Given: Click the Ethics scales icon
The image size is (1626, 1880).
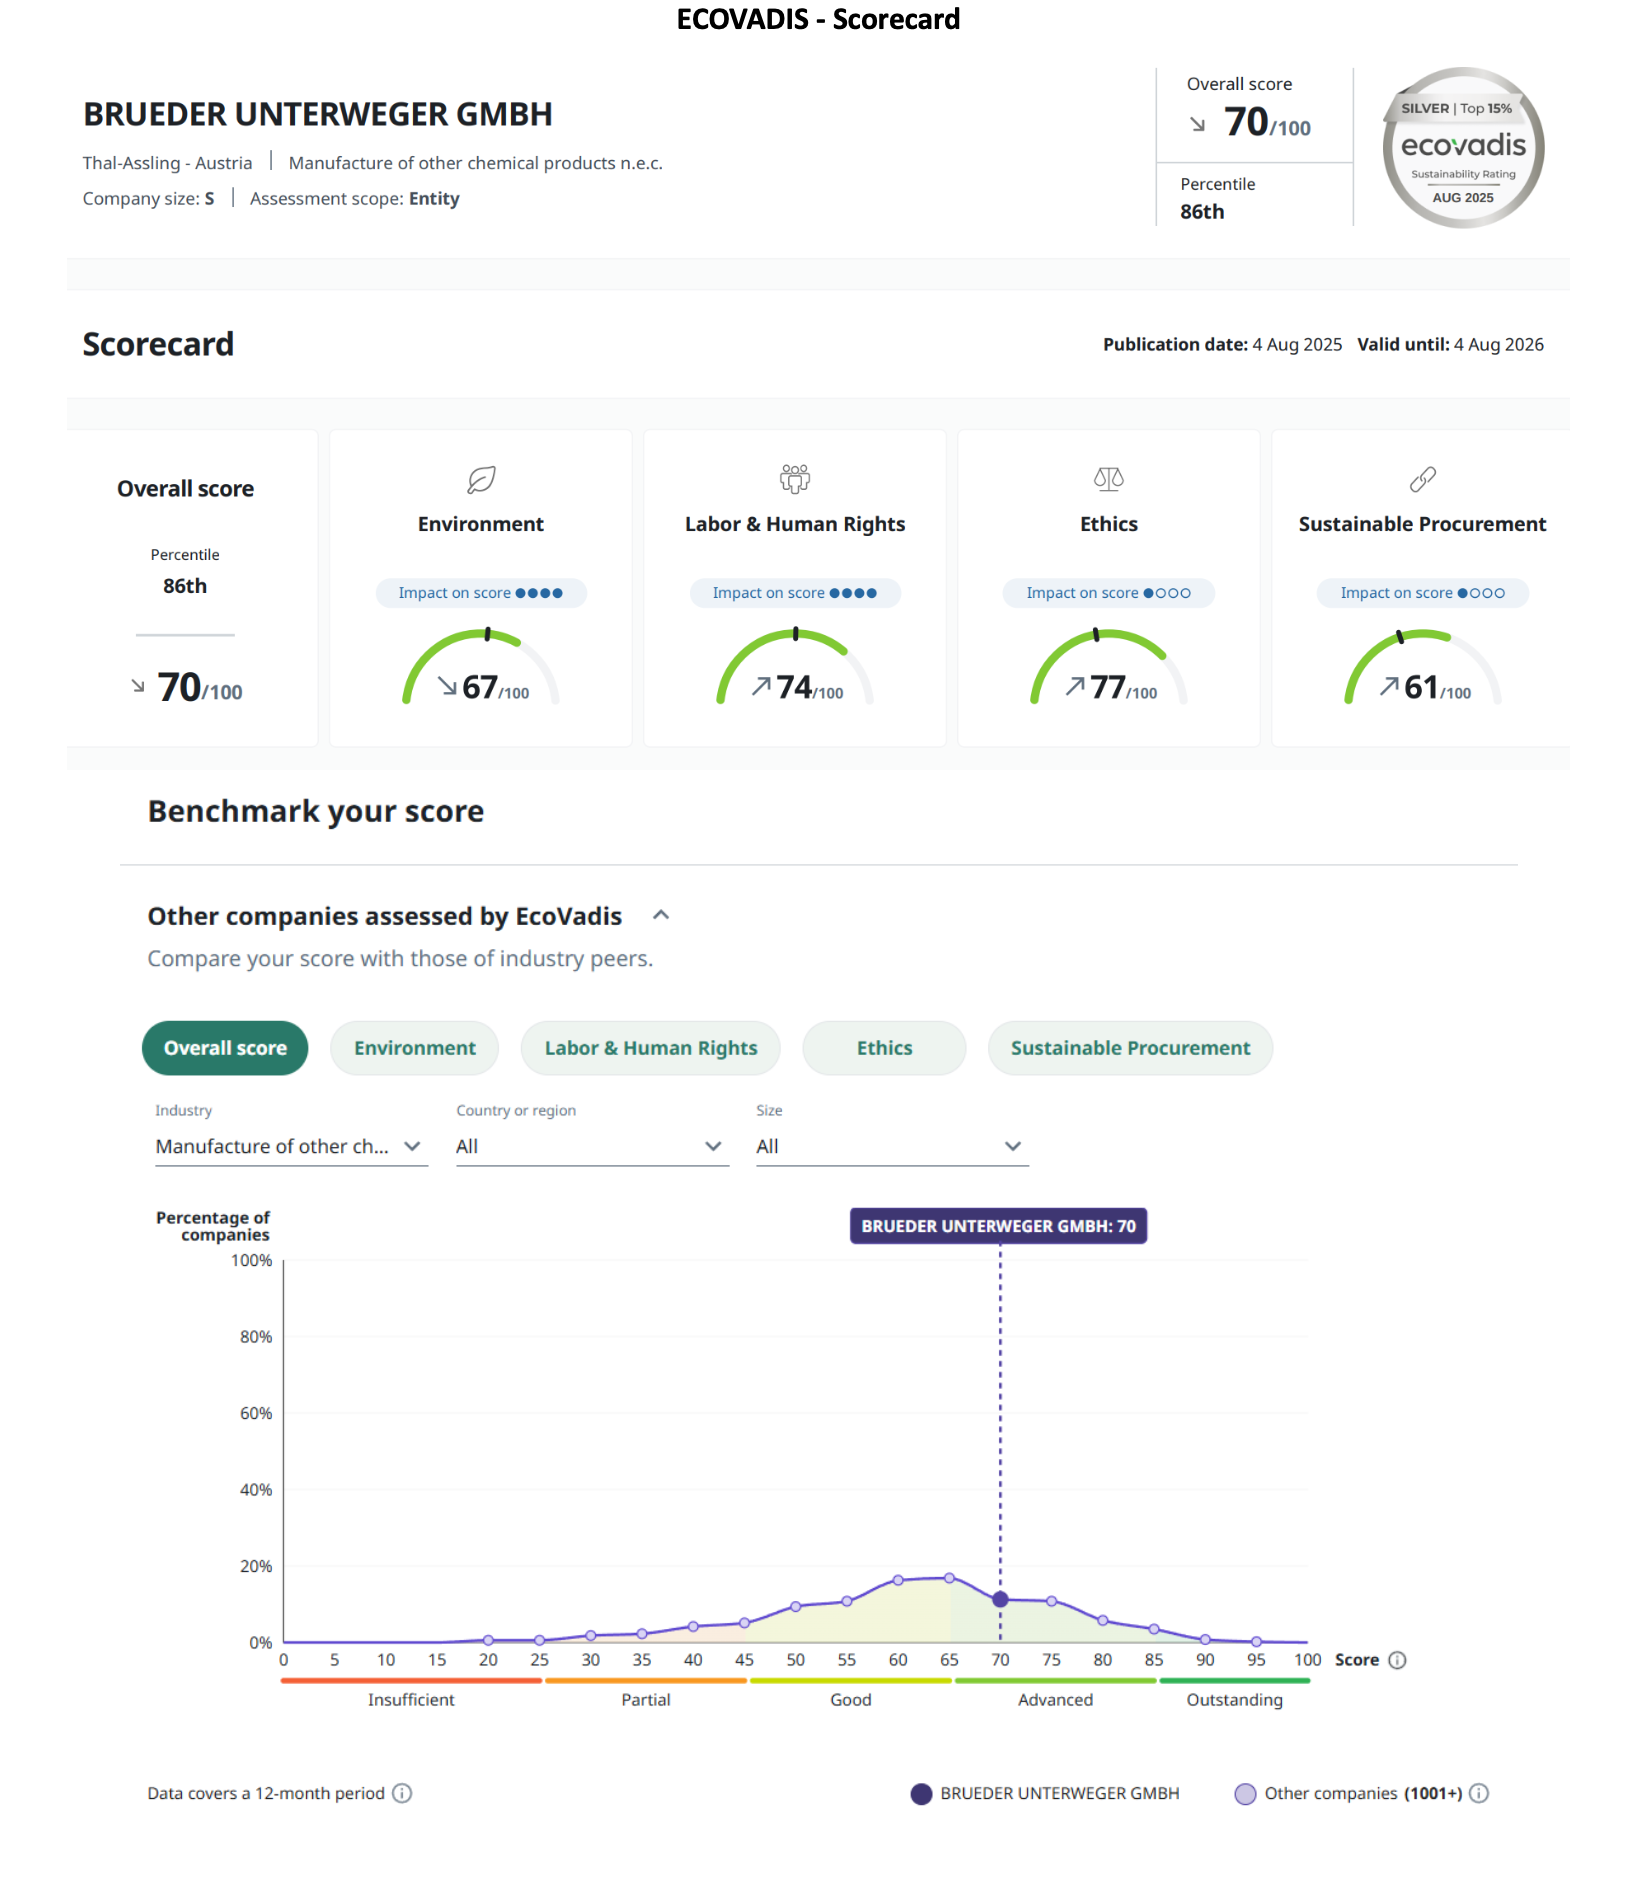Looking at the screenshot, I should tap(1108, 479).
